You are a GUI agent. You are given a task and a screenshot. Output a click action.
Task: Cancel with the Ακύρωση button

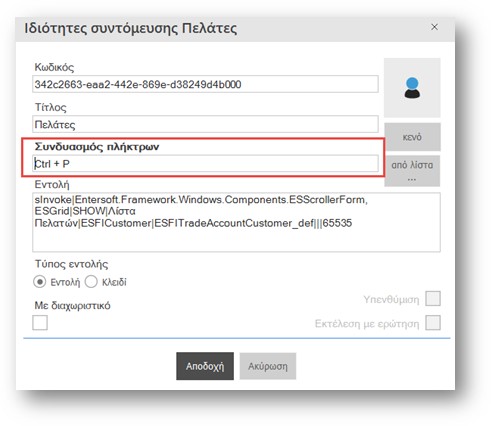[268, 366]
